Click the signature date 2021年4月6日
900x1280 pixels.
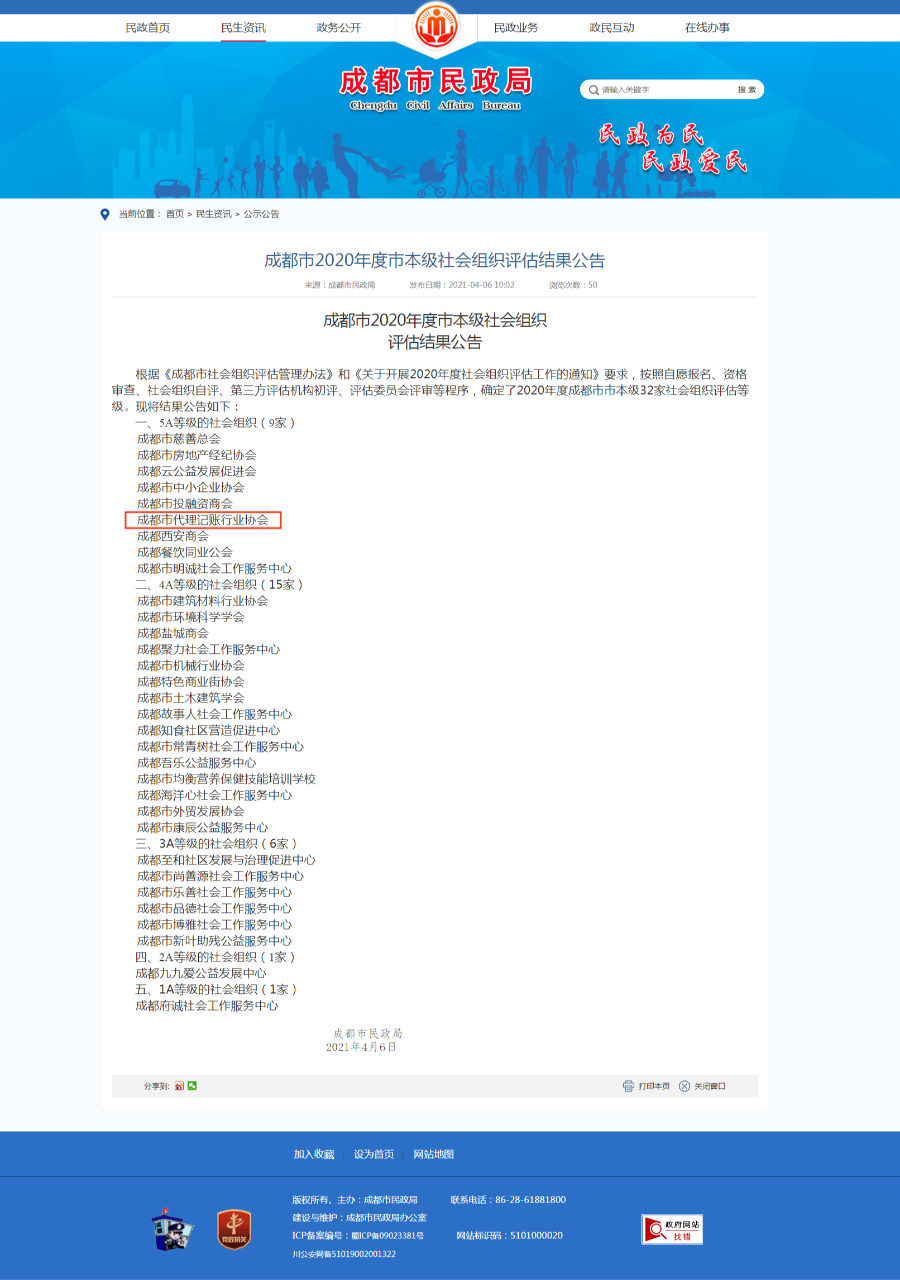361,1047
